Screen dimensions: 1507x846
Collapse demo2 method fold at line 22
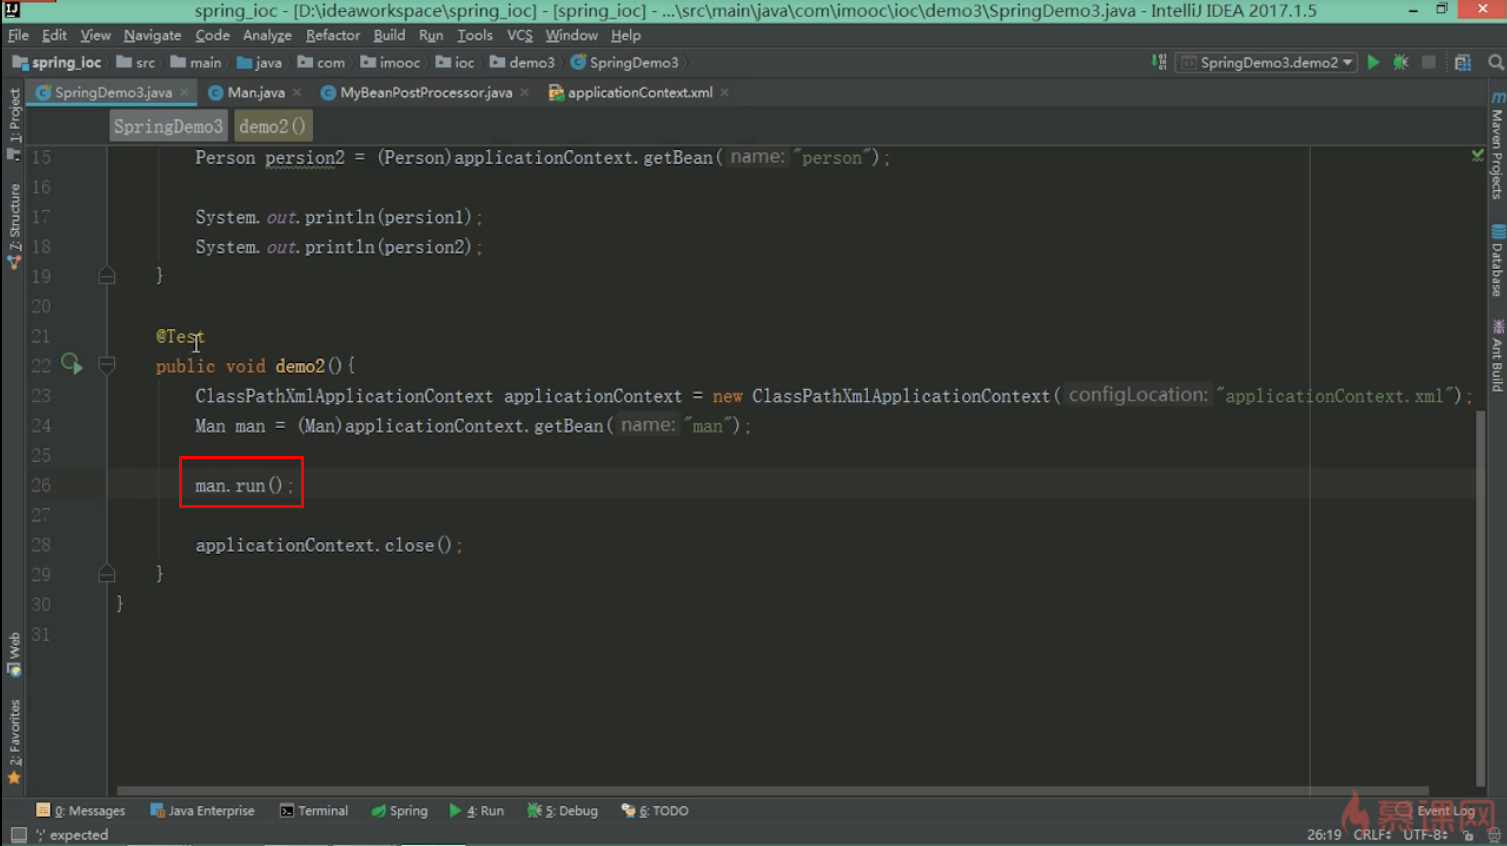click(107, 365)
